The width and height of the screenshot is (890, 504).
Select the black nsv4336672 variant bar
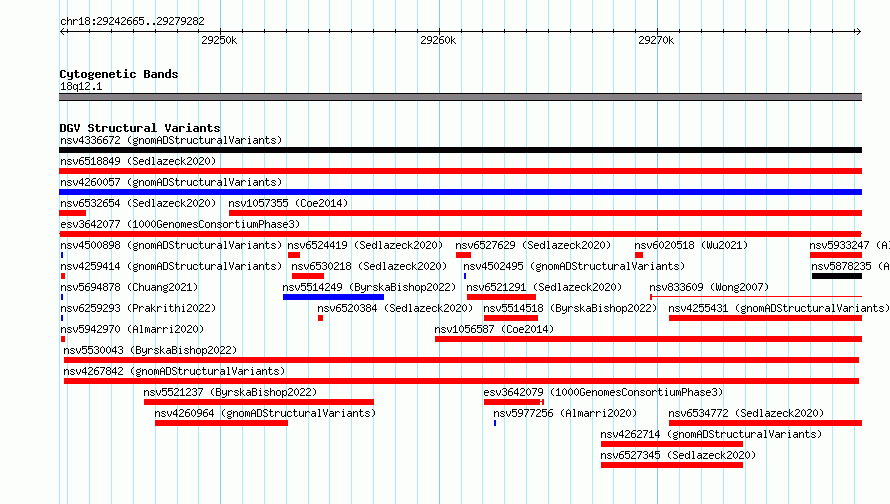point(460,150)
